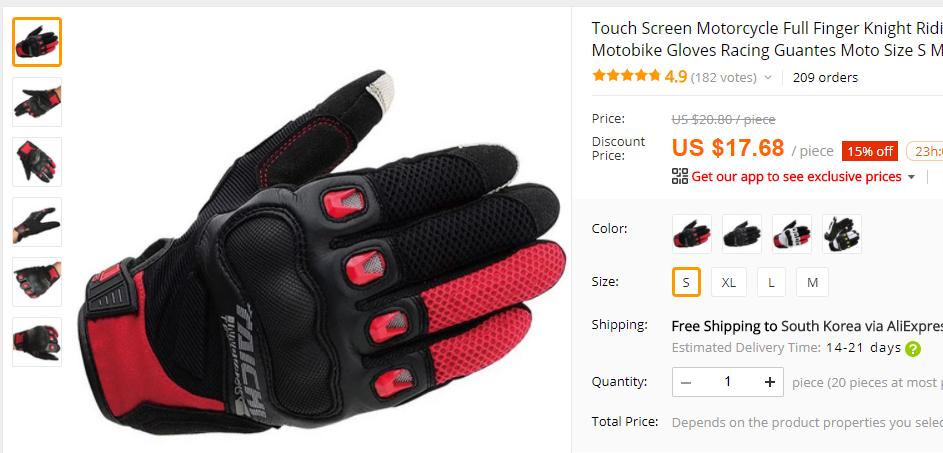Viewport: 943px width, 453px height.
Task: Click the QR code app icon
Action: pyautogui.click(x=680, y=176)
